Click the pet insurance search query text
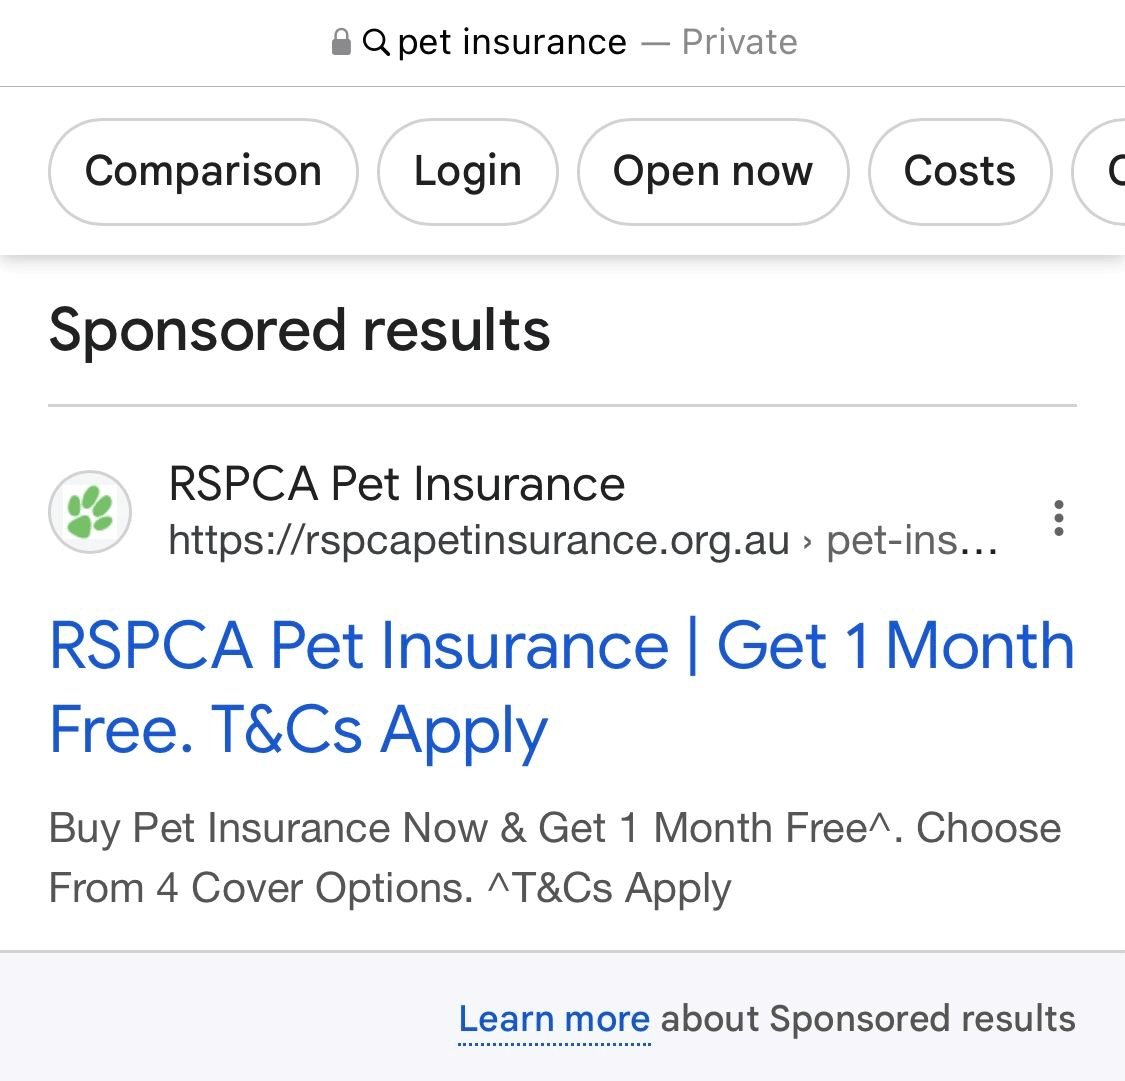Viewport: 1125px width, 1081px height. [x=512, y=42]
